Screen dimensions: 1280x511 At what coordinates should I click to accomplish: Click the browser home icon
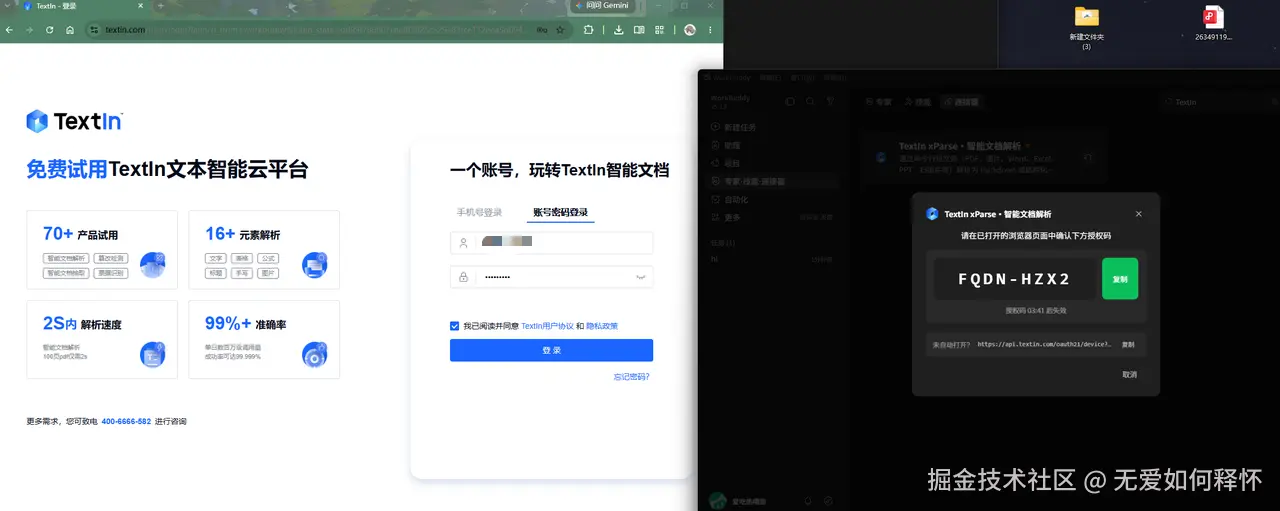(x=70, y=30)
